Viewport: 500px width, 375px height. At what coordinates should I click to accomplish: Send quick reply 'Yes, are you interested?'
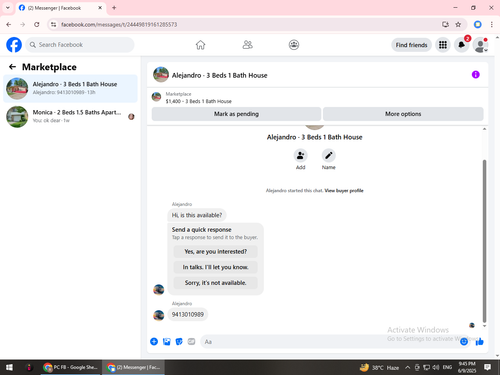pos(216,252)
